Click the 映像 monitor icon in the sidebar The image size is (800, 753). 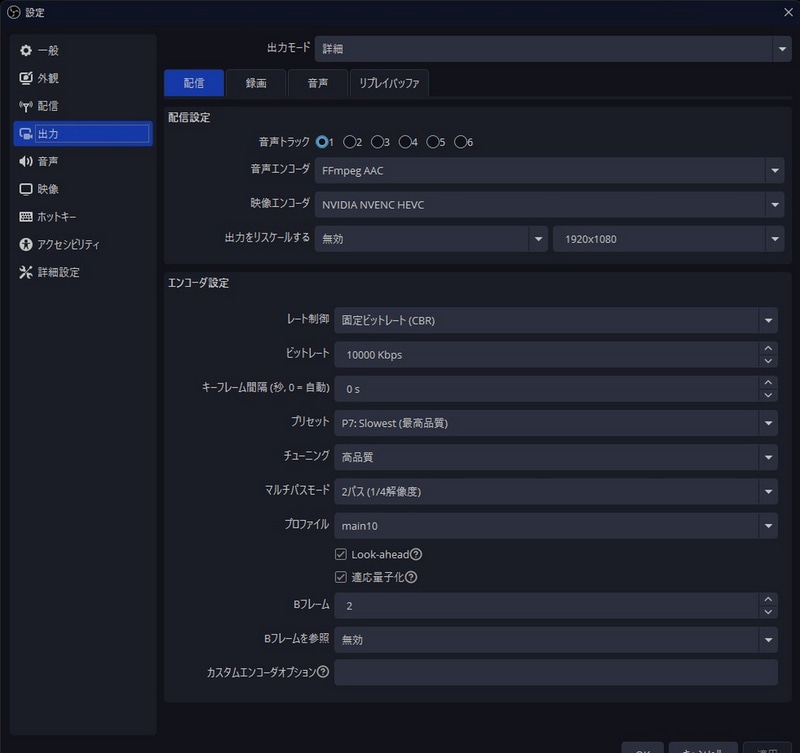pos(26,189)
